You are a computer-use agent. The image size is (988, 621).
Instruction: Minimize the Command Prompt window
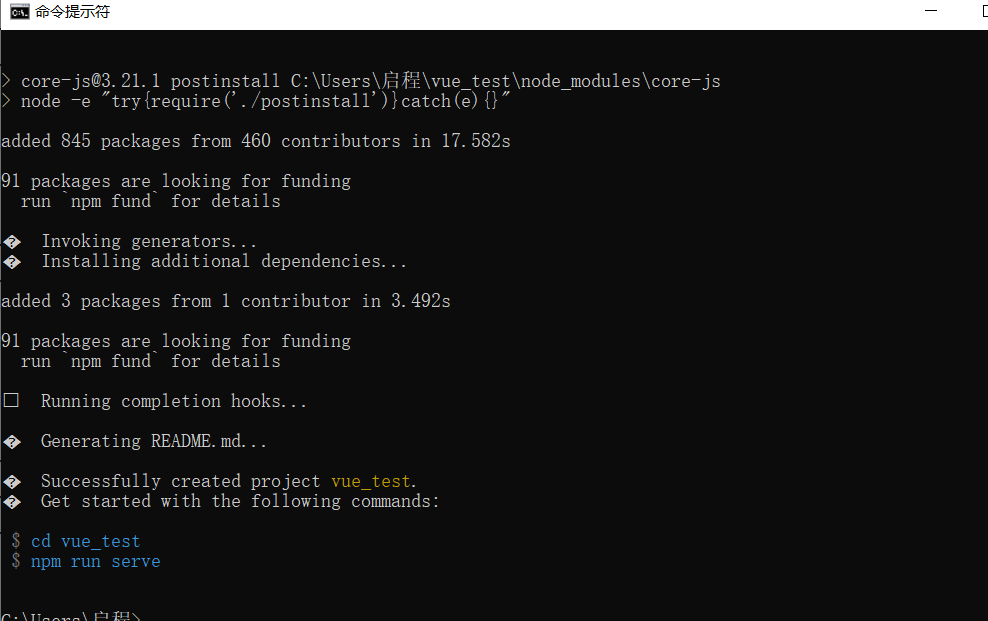tap(932, 12)
